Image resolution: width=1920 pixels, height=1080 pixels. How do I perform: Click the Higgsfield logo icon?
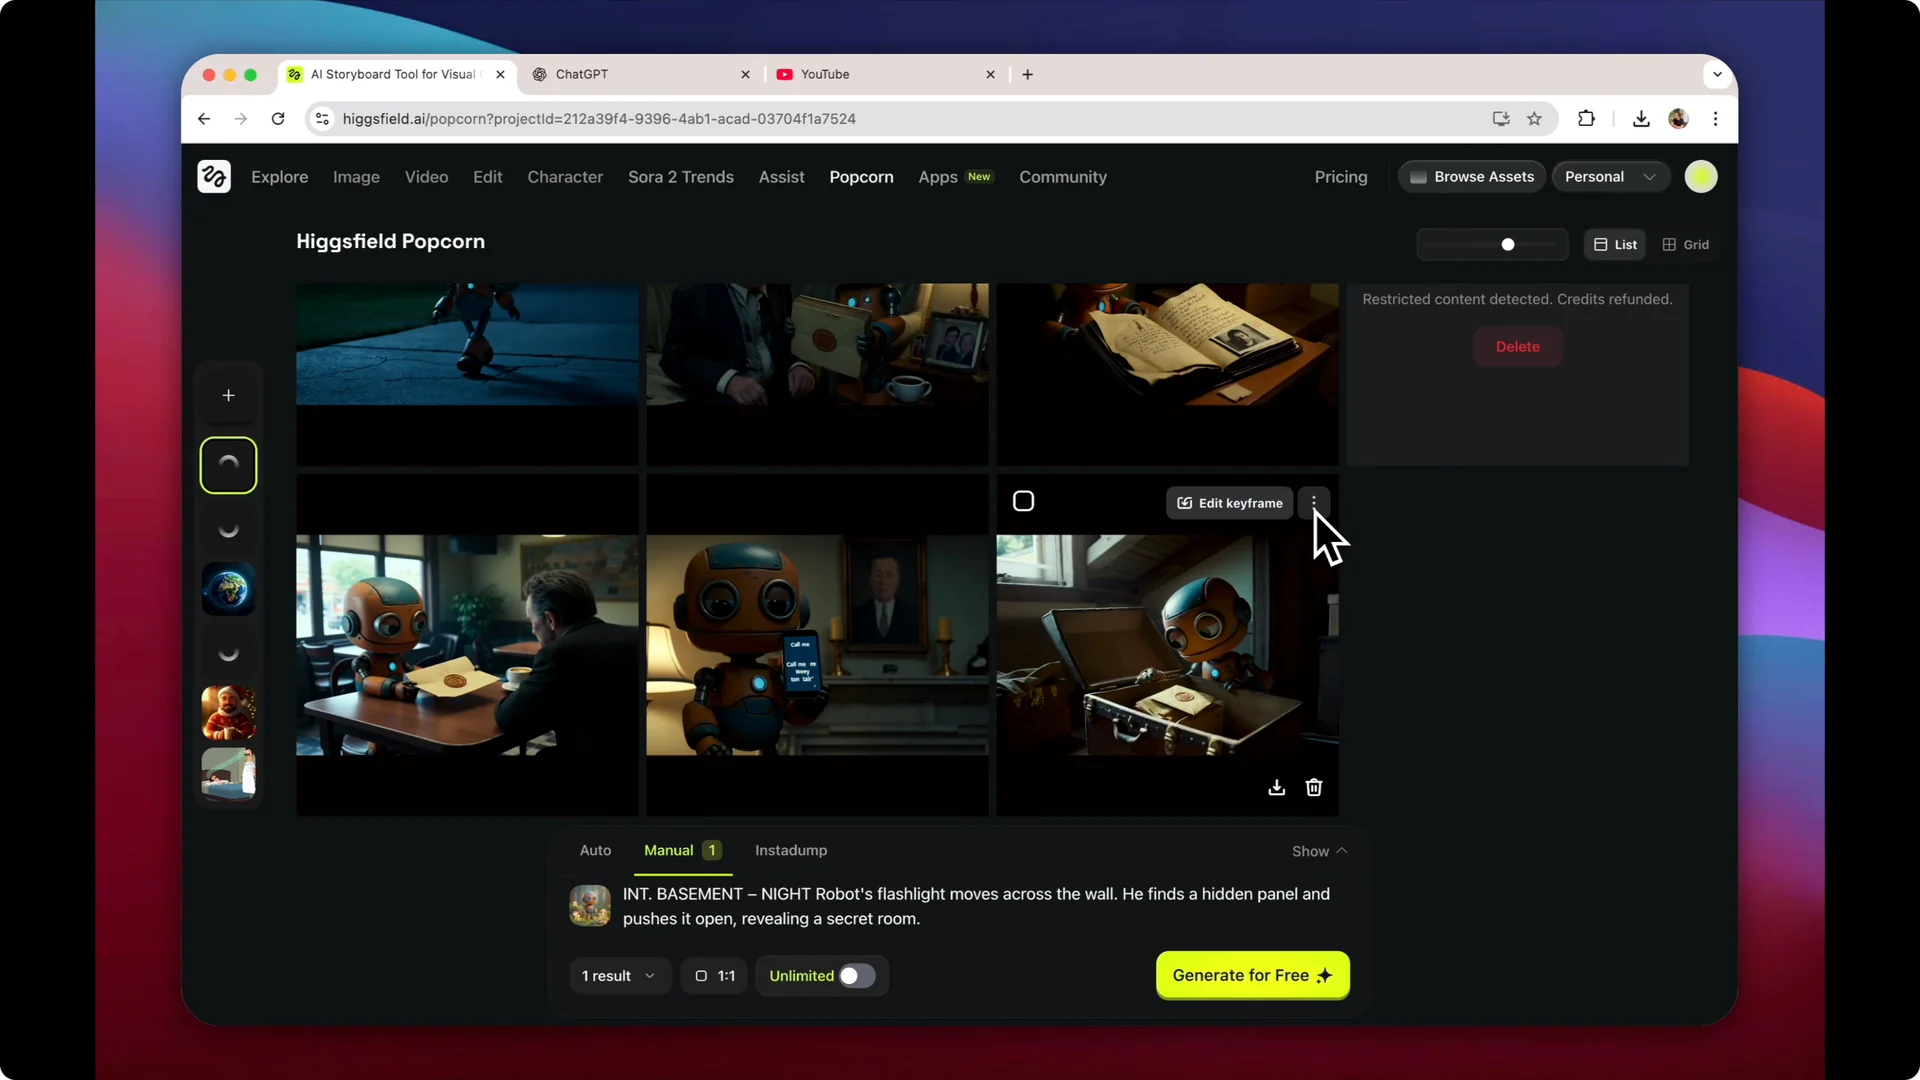point(213,176)
